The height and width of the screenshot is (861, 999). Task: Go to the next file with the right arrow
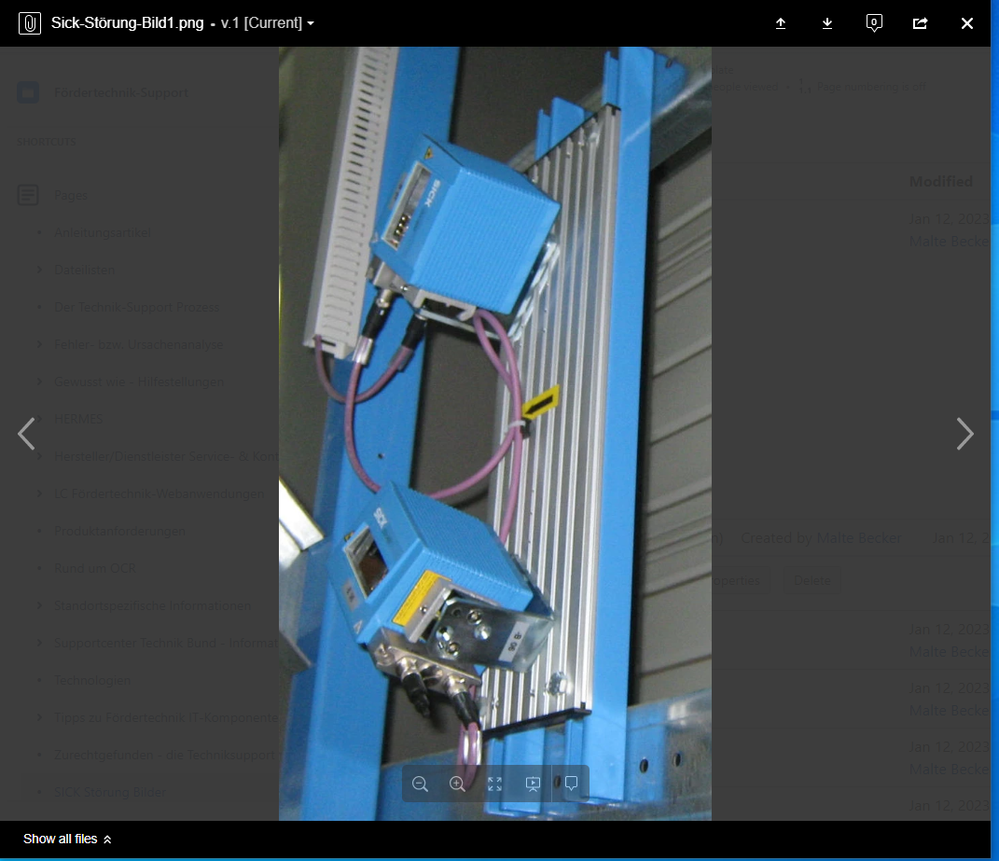tap(965, 434)
